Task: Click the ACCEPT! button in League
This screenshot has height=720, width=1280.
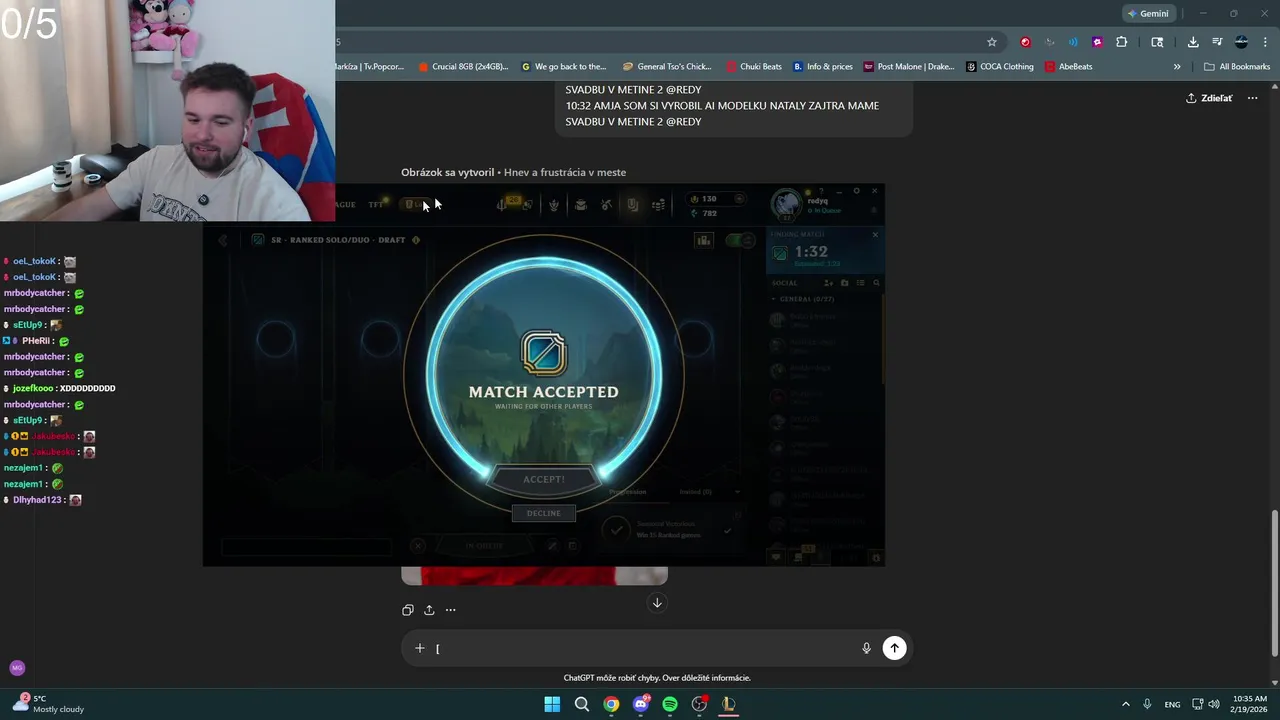Action: click(544, 479)
